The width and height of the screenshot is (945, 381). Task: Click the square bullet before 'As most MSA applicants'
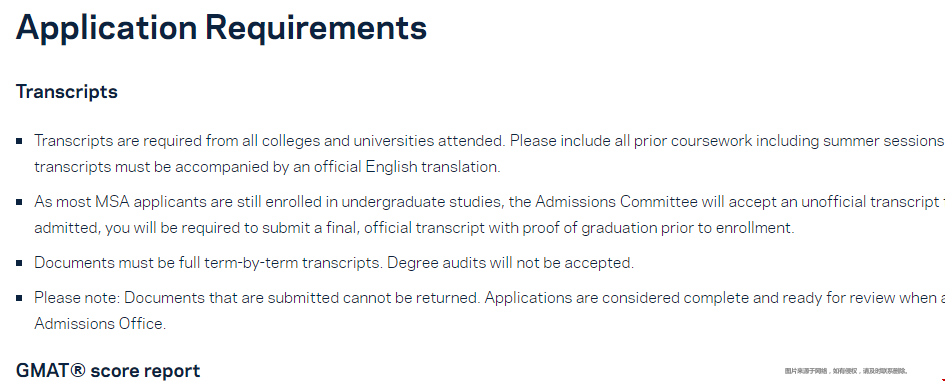pyautogui.click(x=19, y=202)
